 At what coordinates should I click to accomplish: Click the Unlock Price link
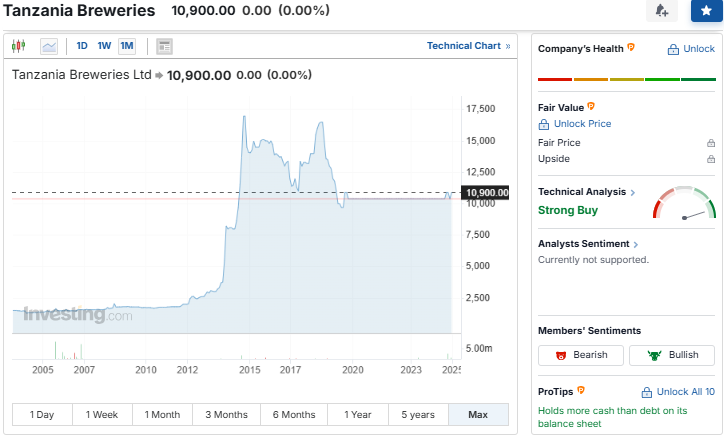[575, 124]
